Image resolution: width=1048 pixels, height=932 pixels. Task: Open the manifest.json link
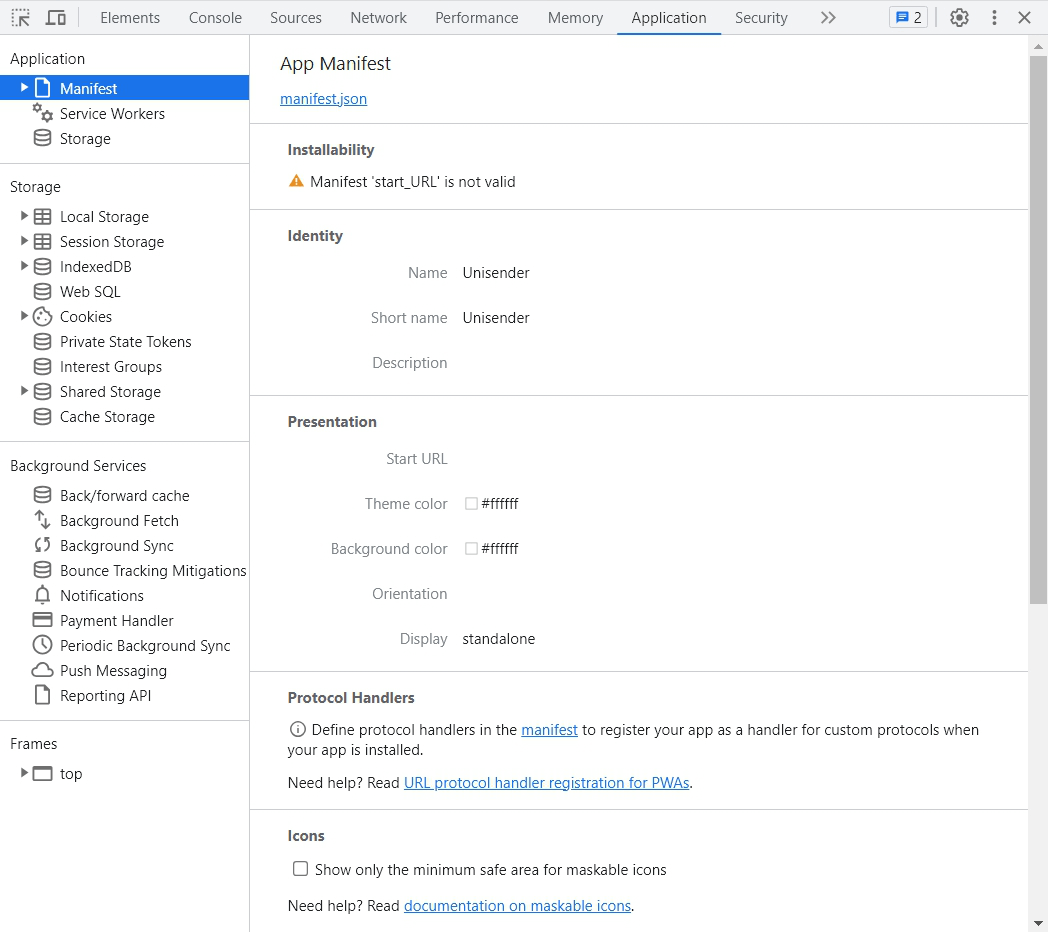click(x=323, y=98)
